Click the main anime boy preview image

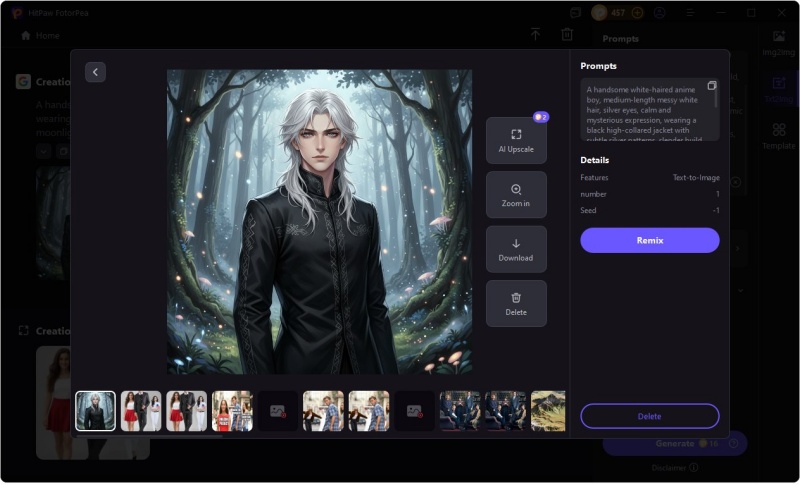[319, 222]
